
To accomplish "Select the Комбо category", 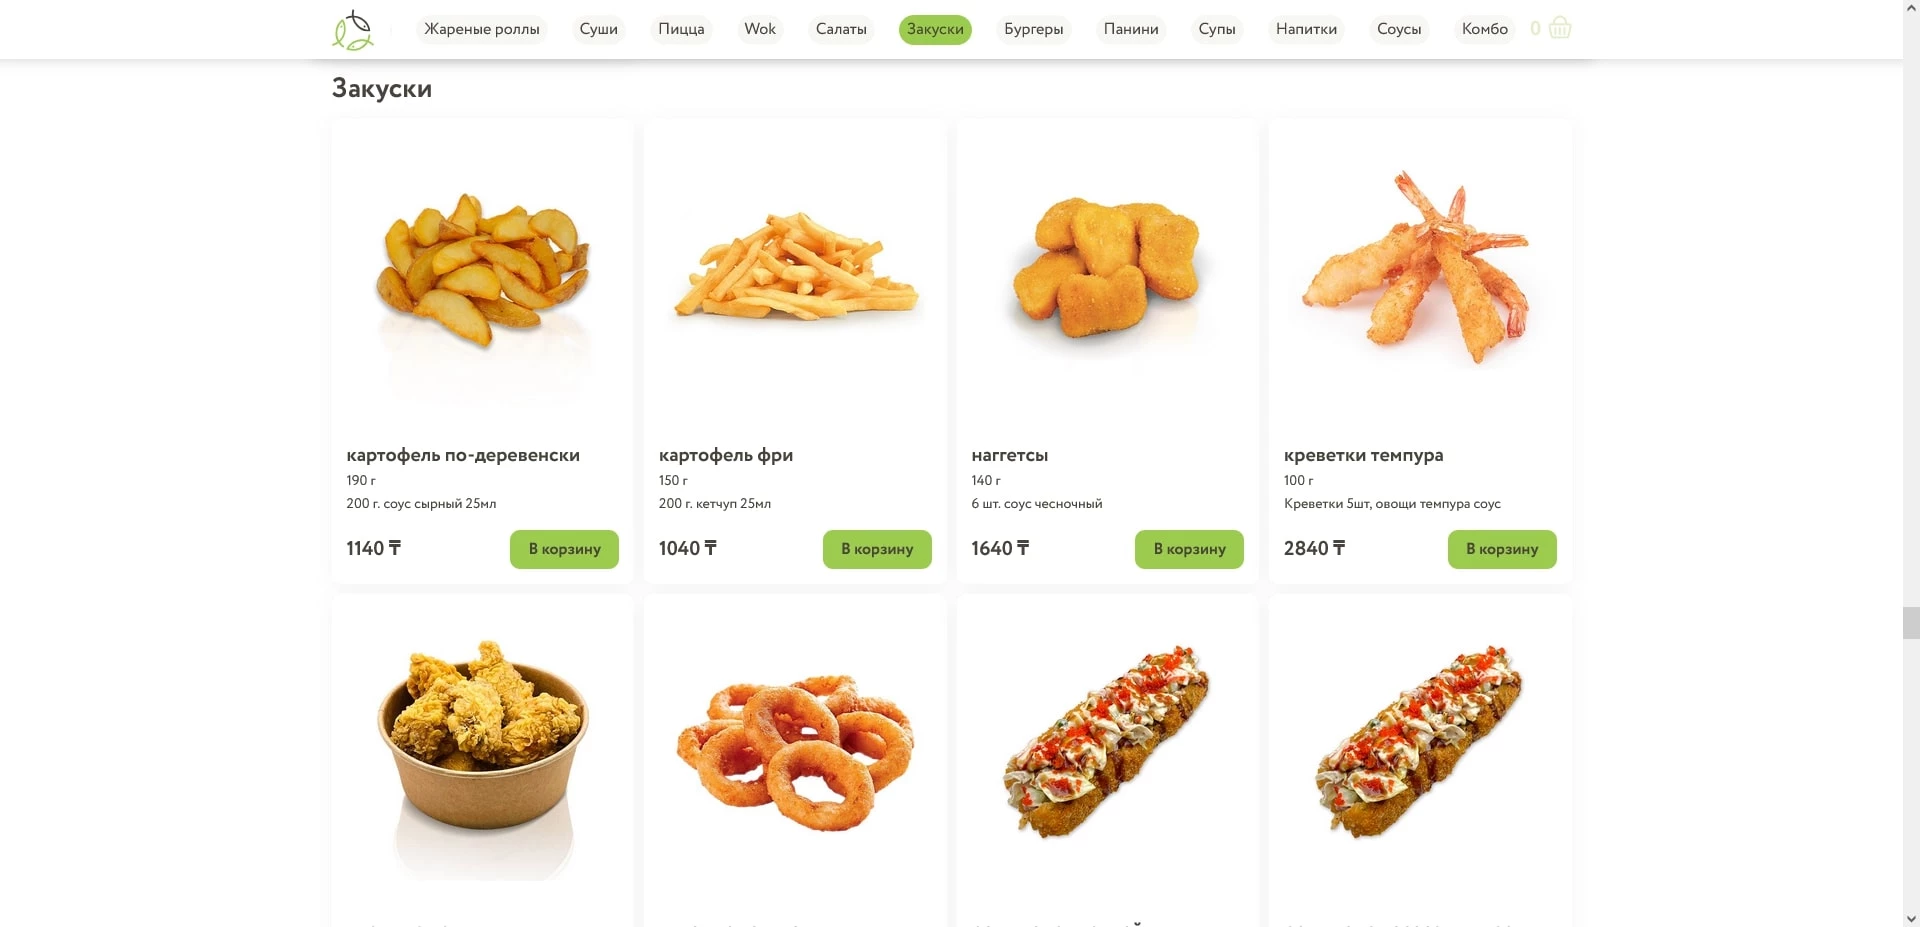I will click(x=1484, y=29).
